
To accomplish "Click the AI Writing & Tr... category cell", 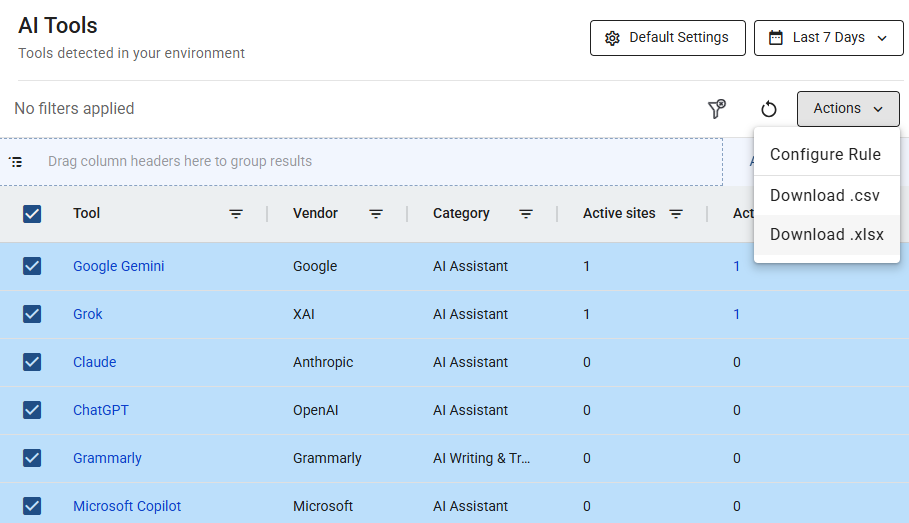I will click(x=481, y=458).
